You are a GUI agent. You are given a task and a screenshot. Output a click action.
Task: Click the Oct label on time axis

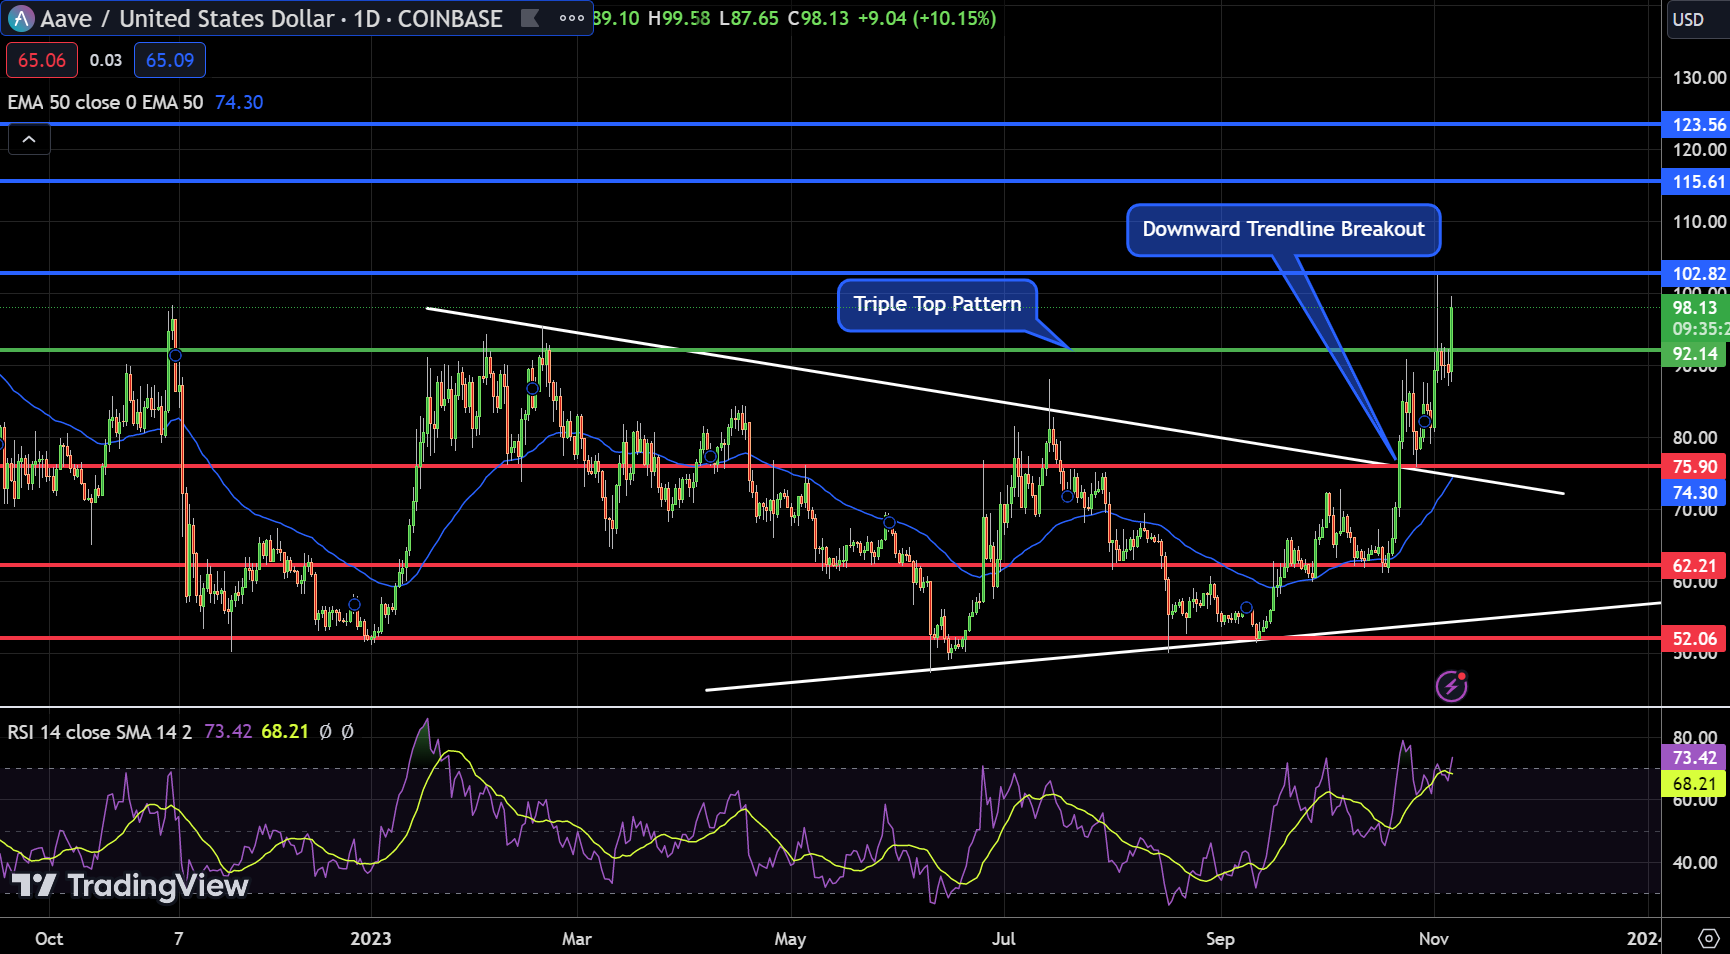tap(49, 938)
